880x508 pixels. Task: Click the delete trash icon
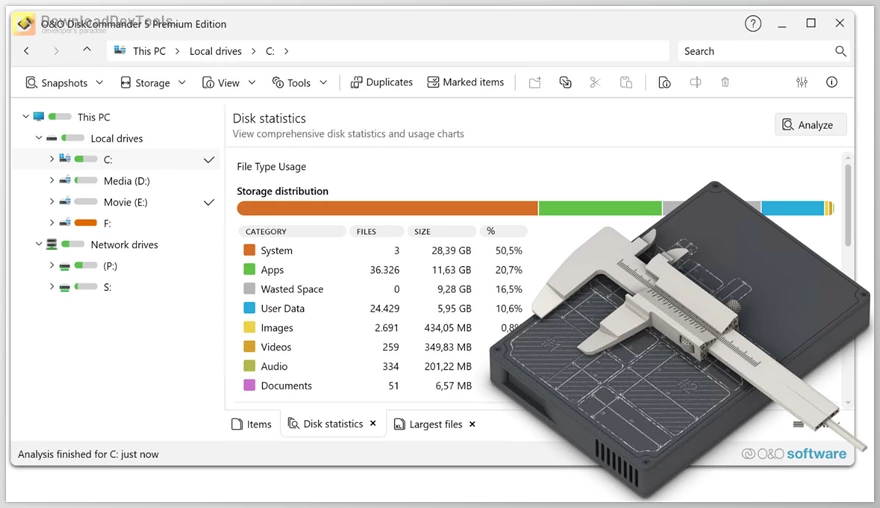tap(725, 83)
